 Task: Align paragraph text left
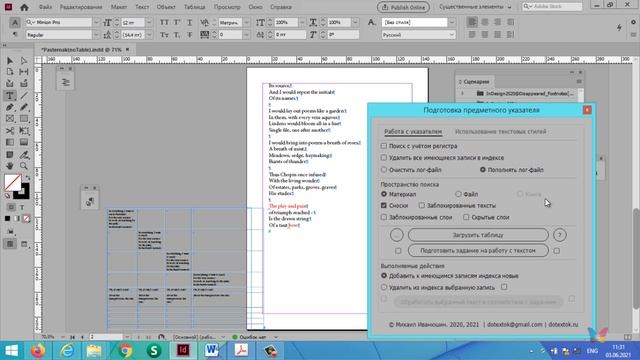(x=472, y=22)
